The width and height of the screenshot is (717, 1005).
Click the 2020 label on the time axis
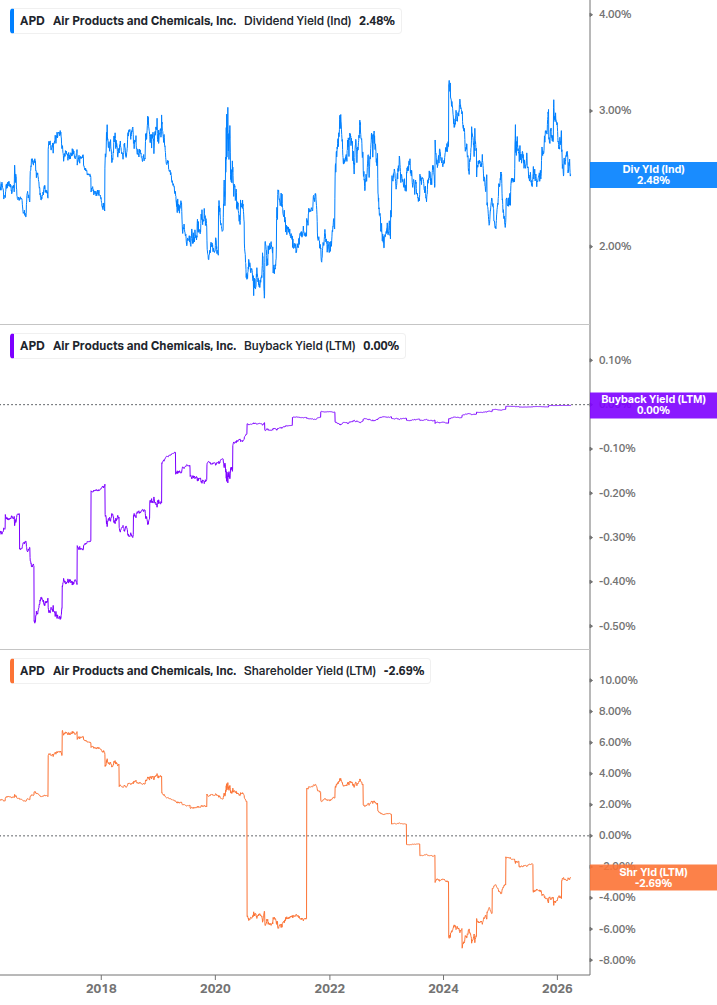(x=215, y=989)
